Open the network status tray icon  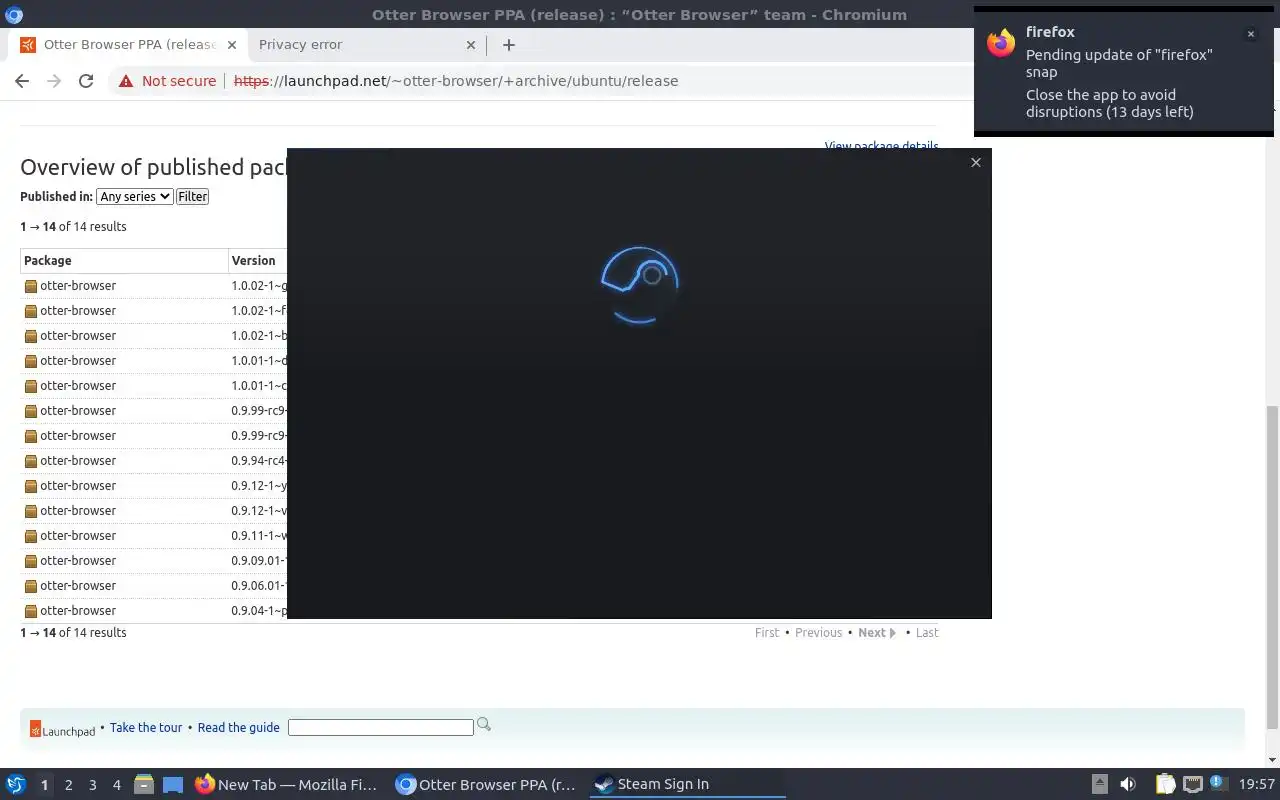(x=1192, y=785)
